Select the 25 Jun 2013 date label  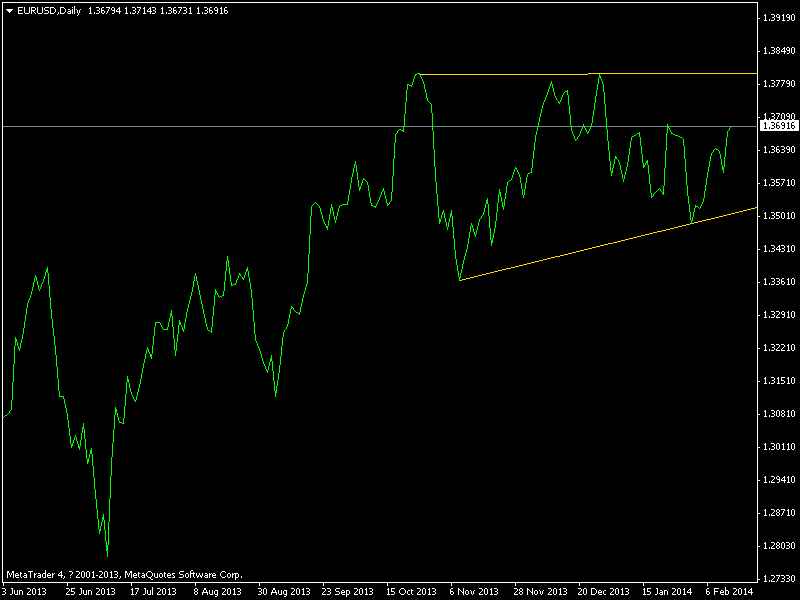(90, 592)
